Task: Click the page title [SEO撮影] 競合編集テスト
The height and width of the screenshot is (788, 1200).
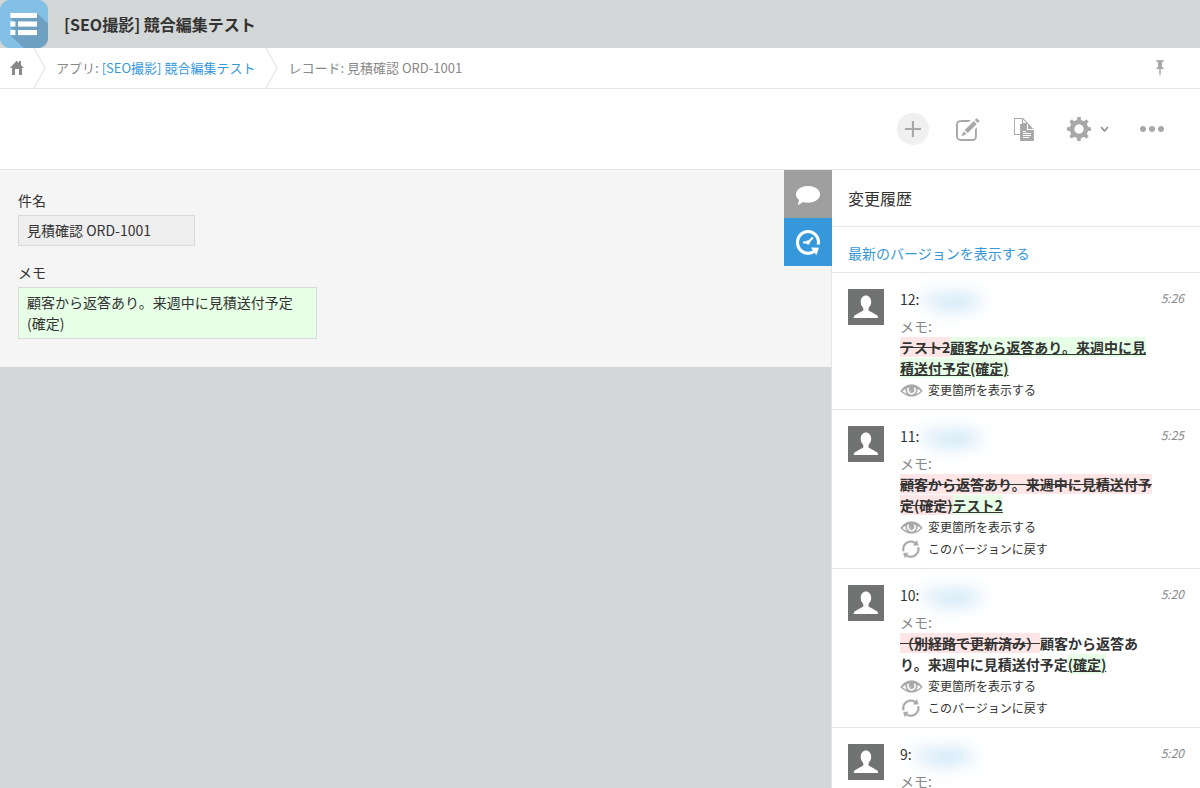Action: tap(159, 25)
